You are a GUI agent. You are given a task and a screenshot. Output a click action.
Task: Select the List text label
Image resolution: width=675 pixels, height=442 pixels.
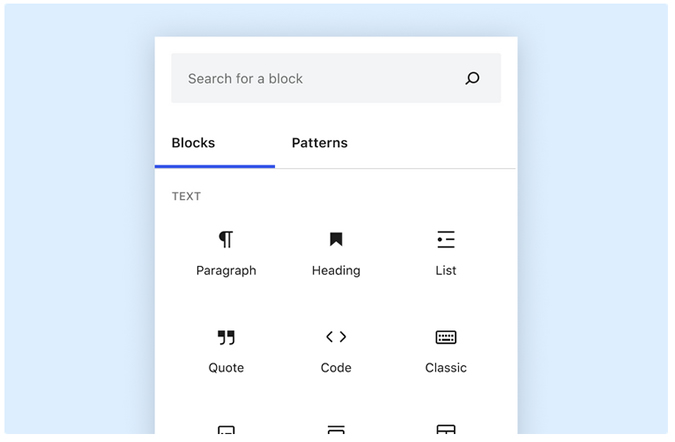tap(446, 271)
